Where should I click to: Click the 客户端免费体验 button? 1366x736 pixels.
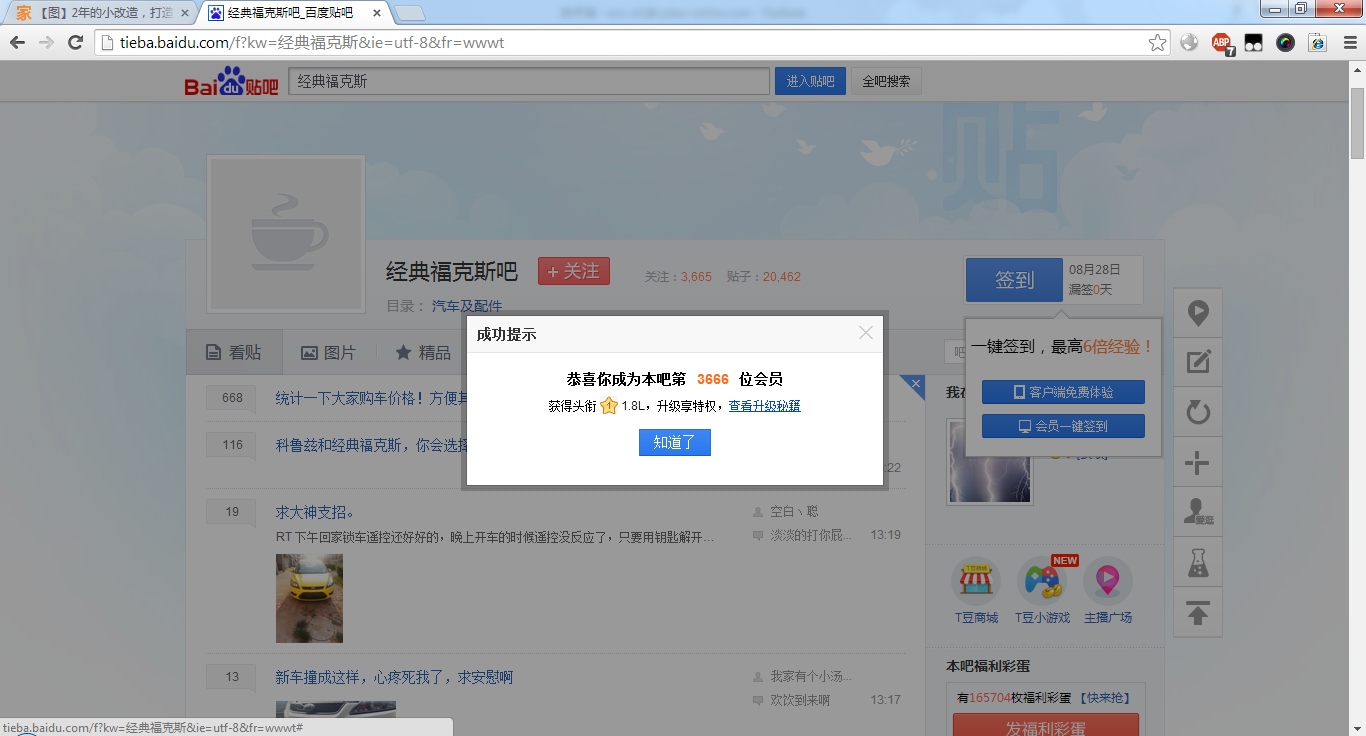(1063, 392)
